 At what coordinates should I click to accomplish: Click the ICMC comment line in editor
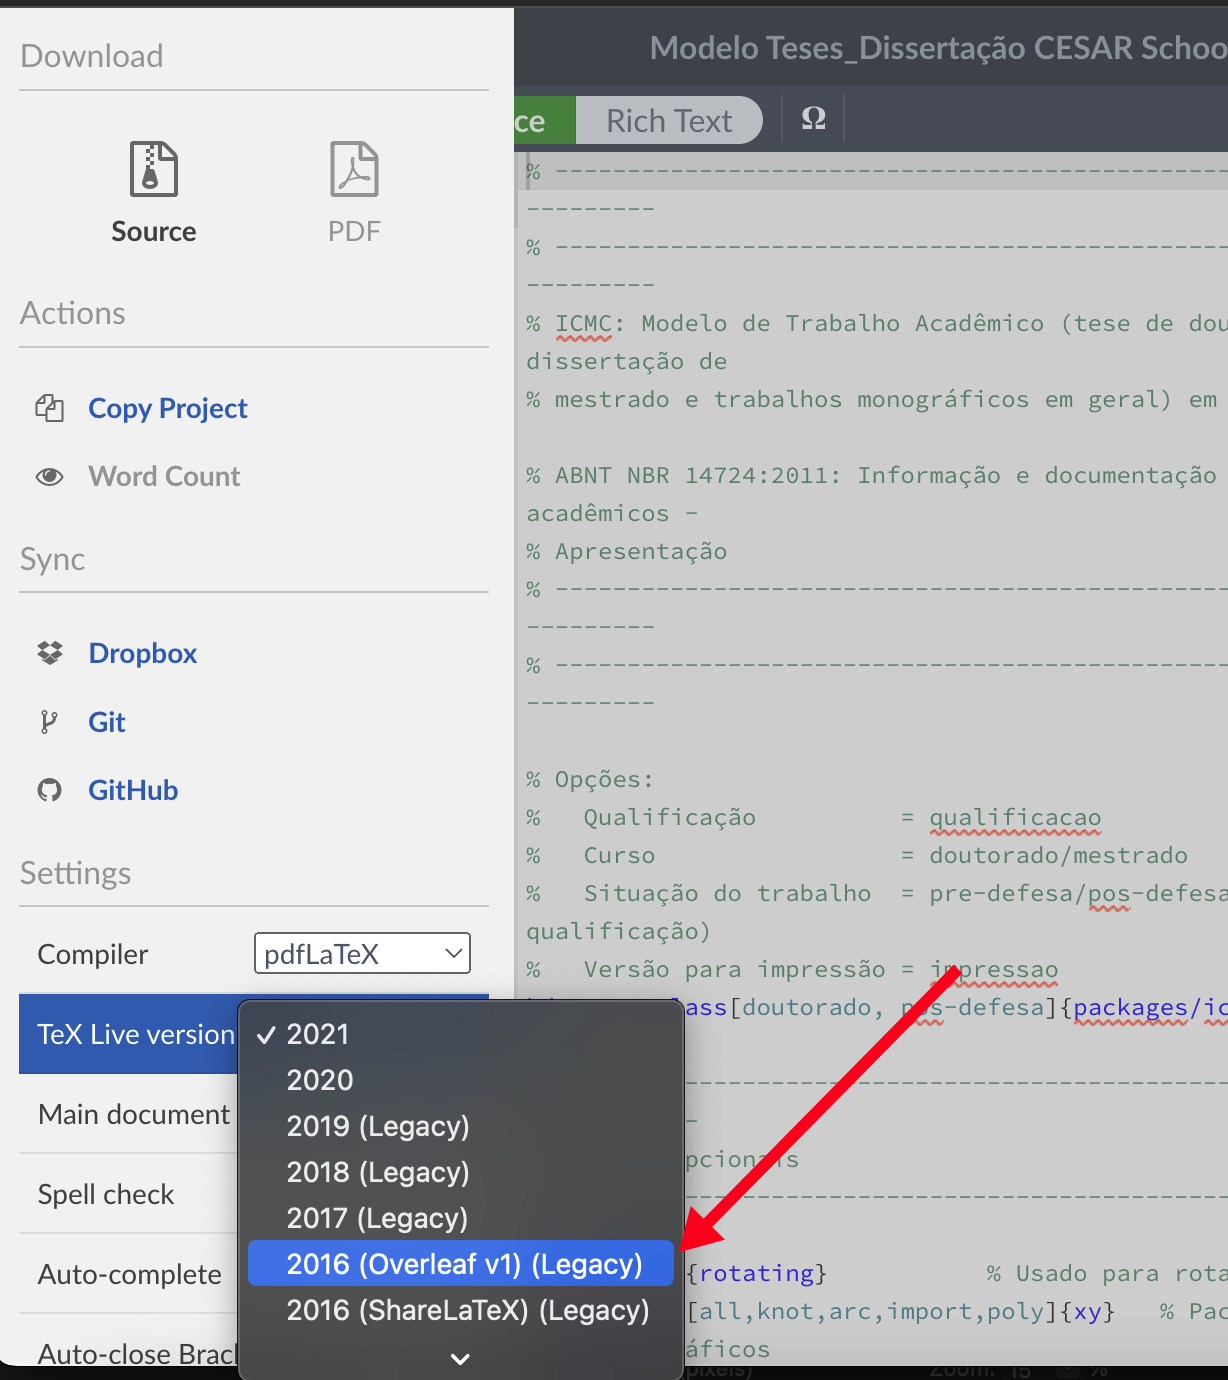click(876, 323)
